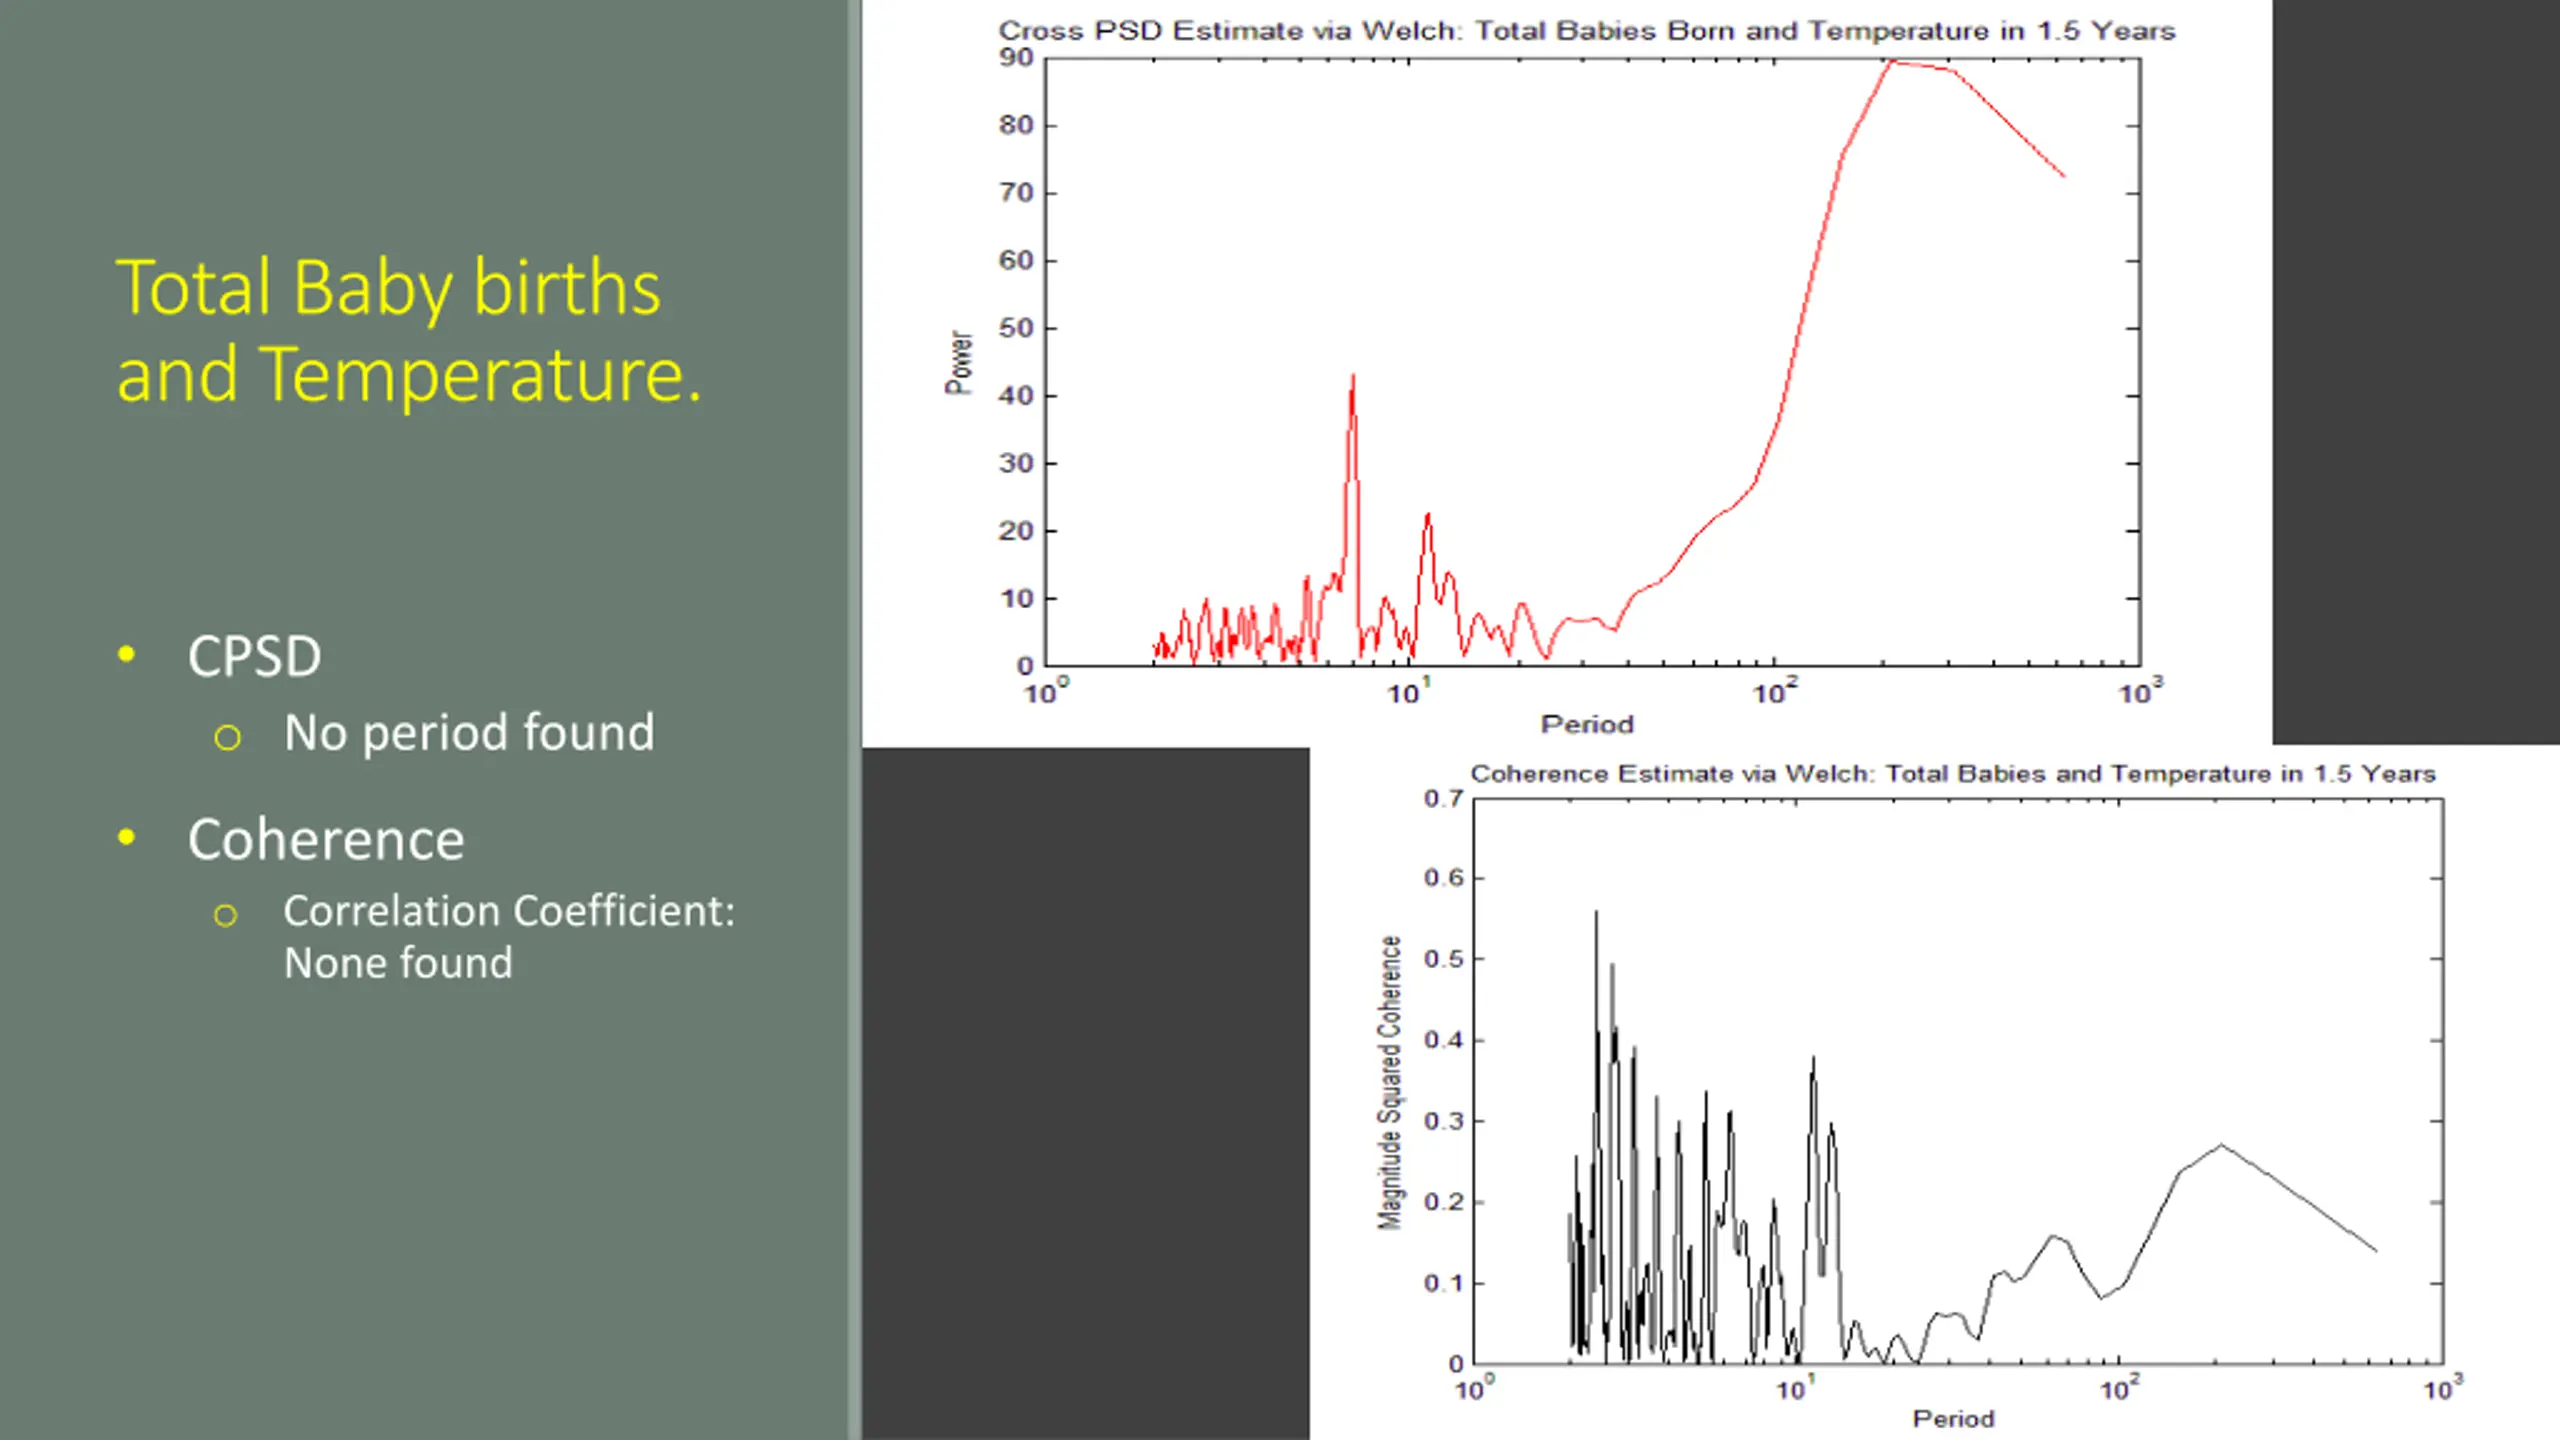The height and width of the screenshot is (1440, 2560).
Task: Click the 'Period' label under the coherence chart
Action: coord(1953,1418)
